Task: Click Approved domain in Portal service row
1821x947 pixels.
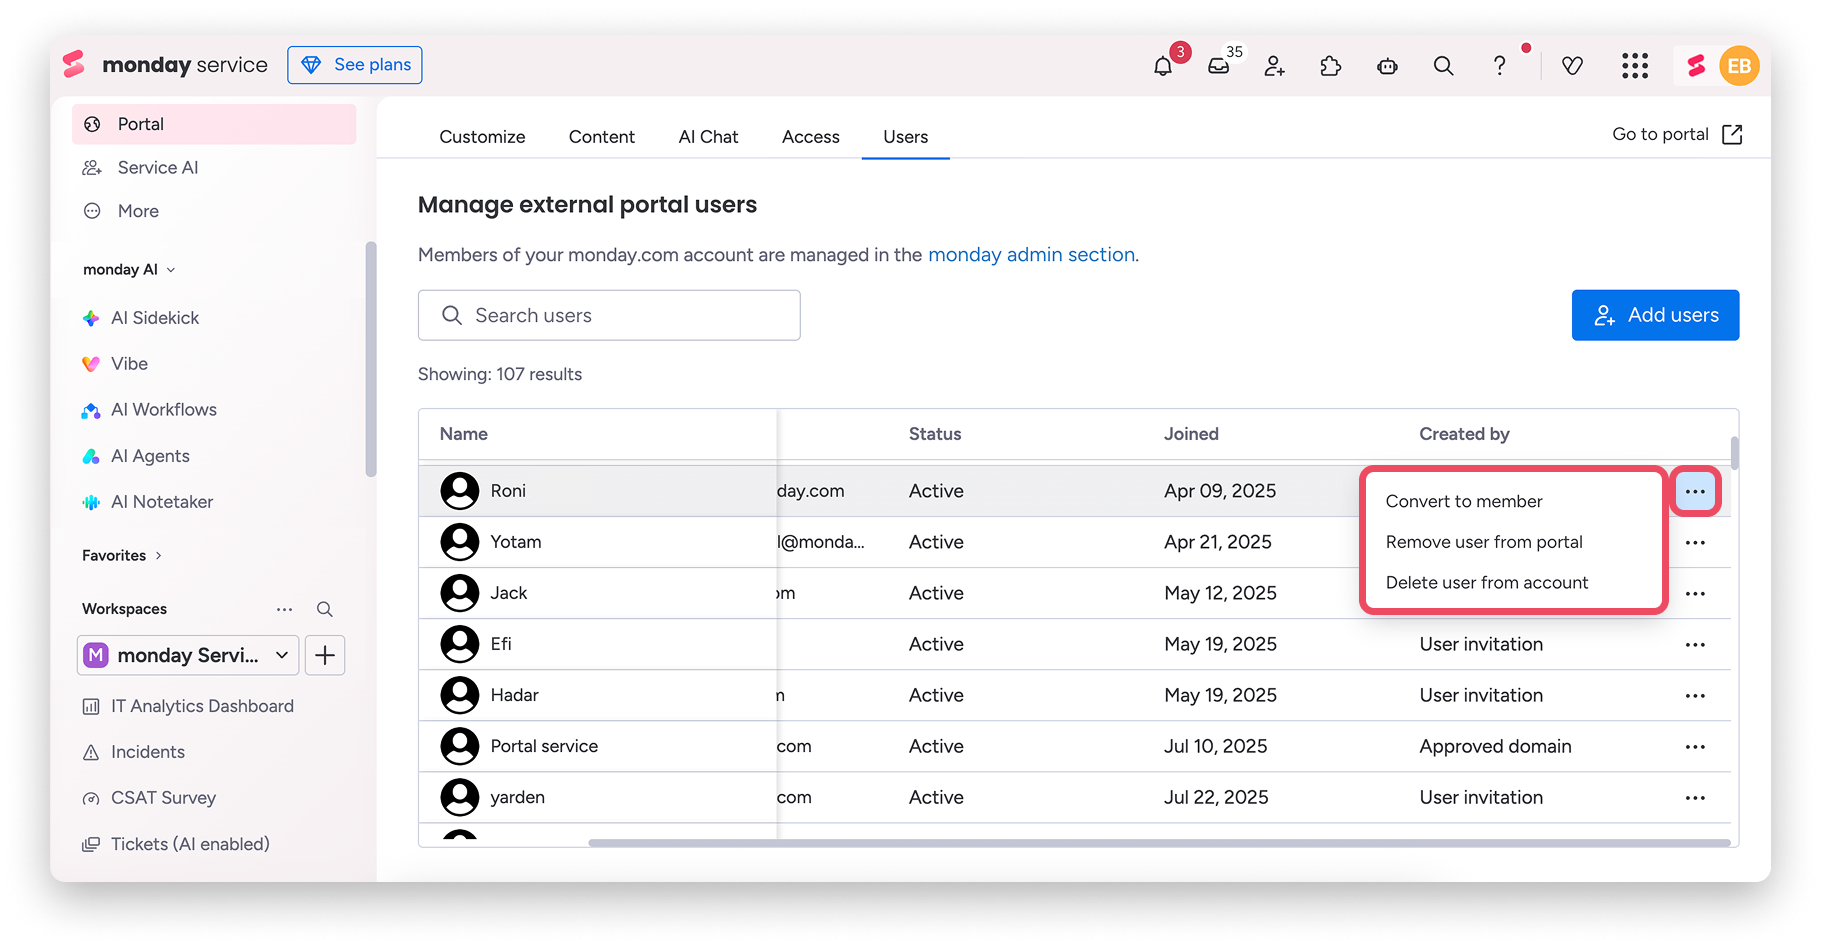Action: click(x=1495, y=746)
